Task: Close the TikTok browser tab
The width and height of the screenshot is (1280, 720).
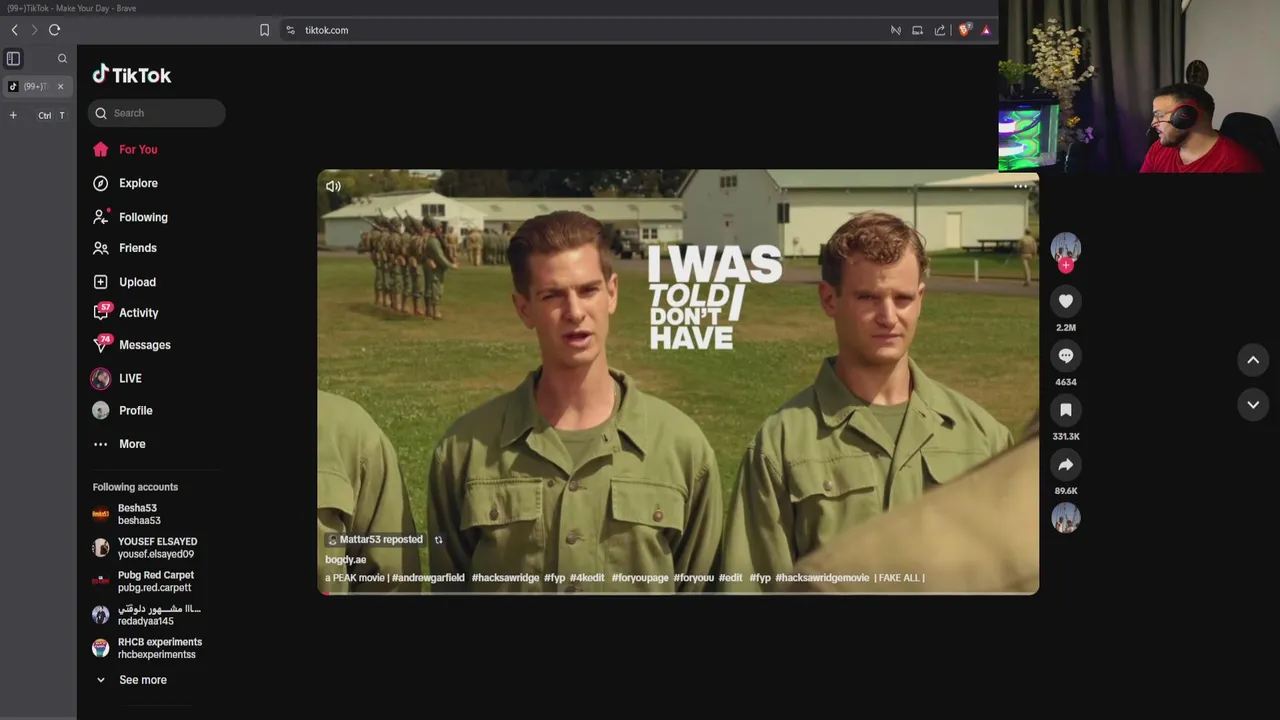Action: point(60,86)
